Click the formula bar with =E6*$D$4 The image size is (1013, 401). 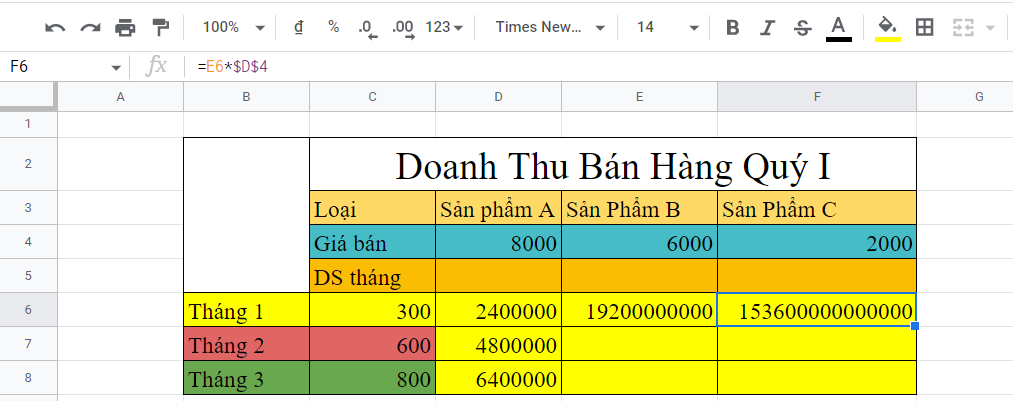pos(601,67)
